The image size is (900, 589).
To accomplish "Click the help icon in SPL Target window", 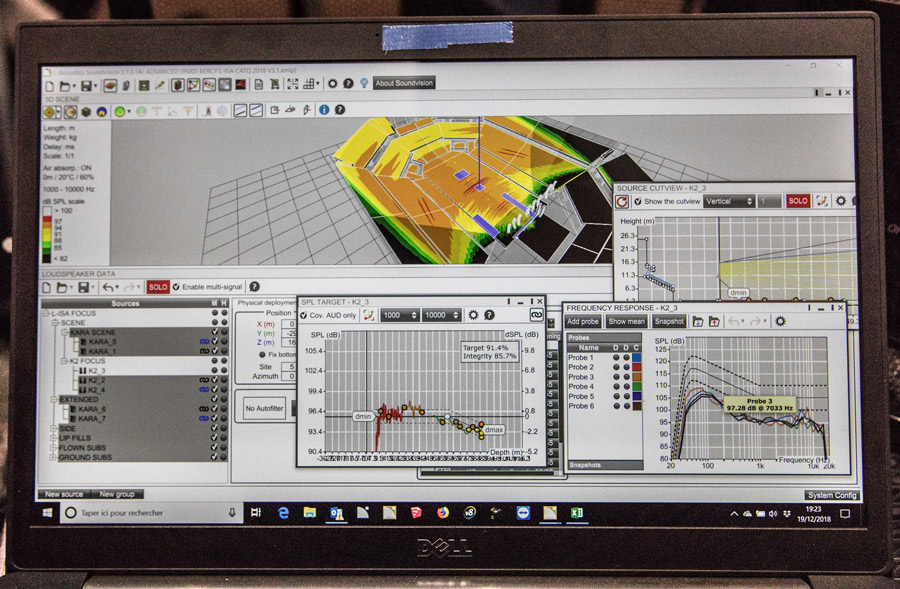I will (x=489, y=315).
